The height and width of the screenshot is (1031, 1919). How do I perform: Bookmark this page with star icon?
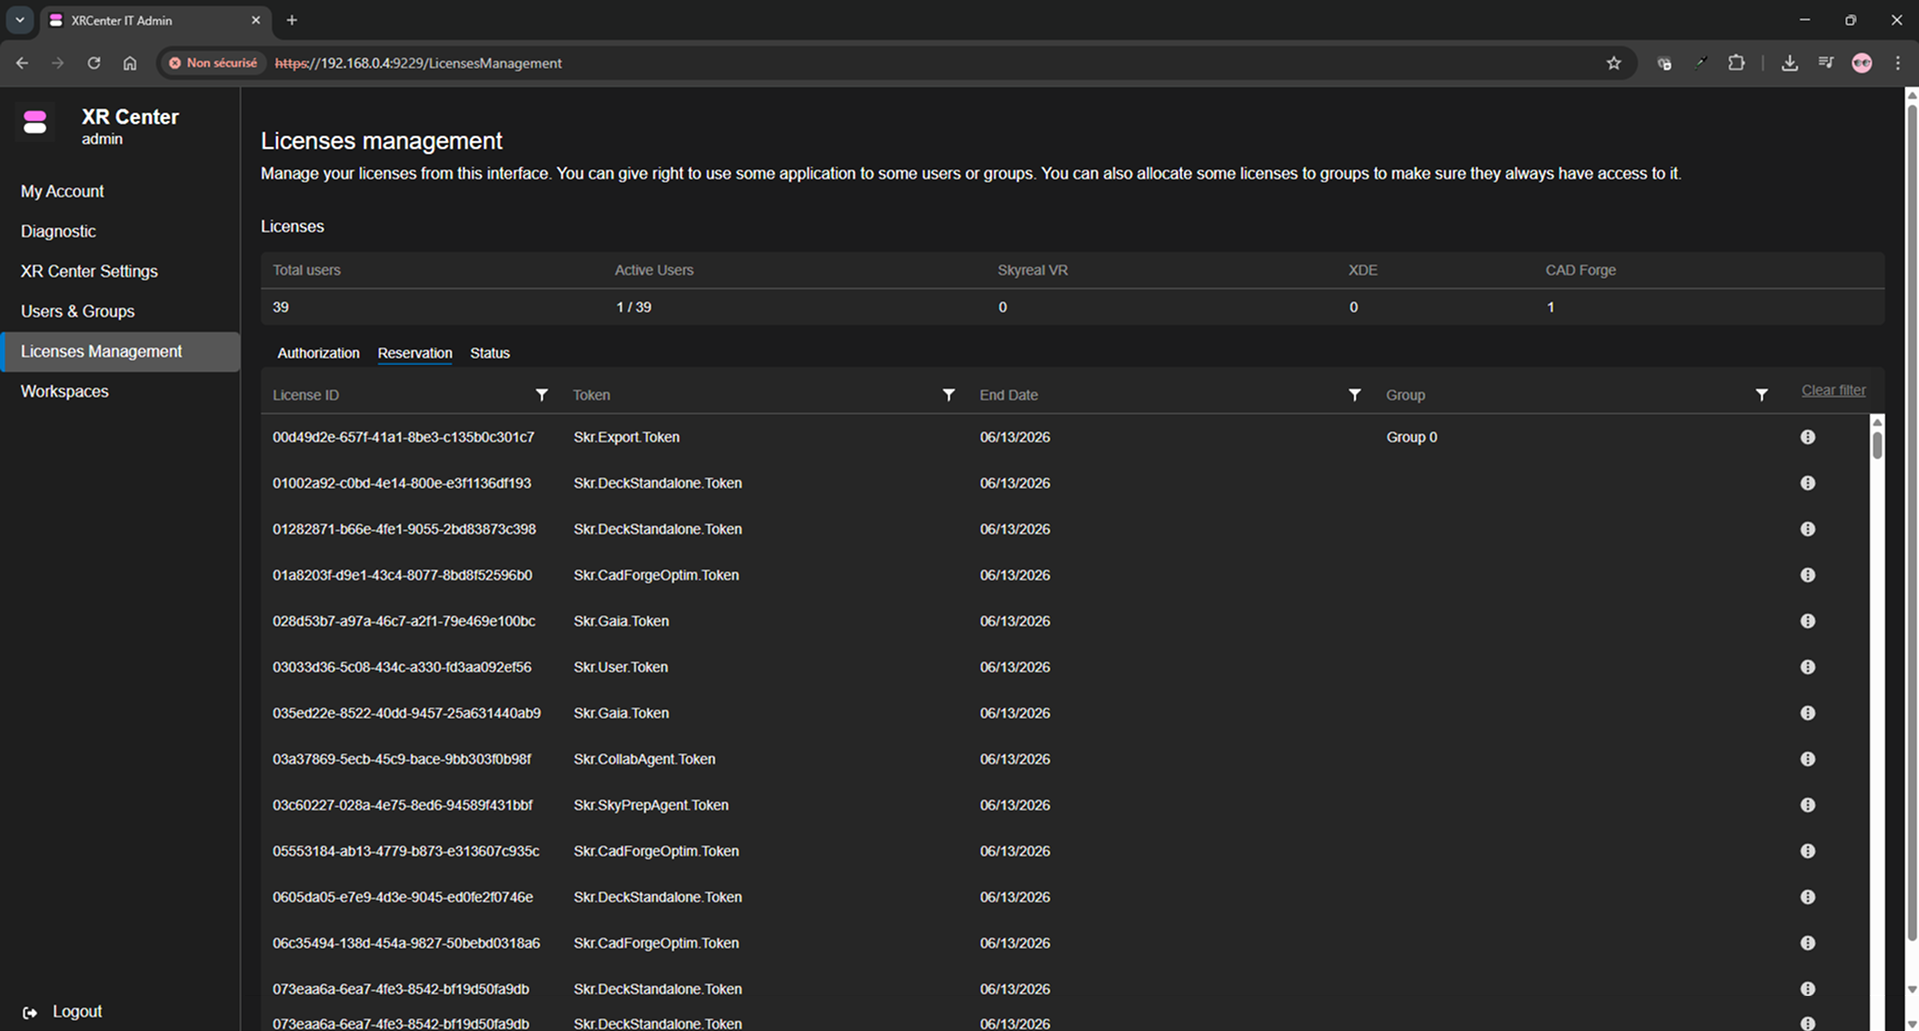click(1613, 63)
